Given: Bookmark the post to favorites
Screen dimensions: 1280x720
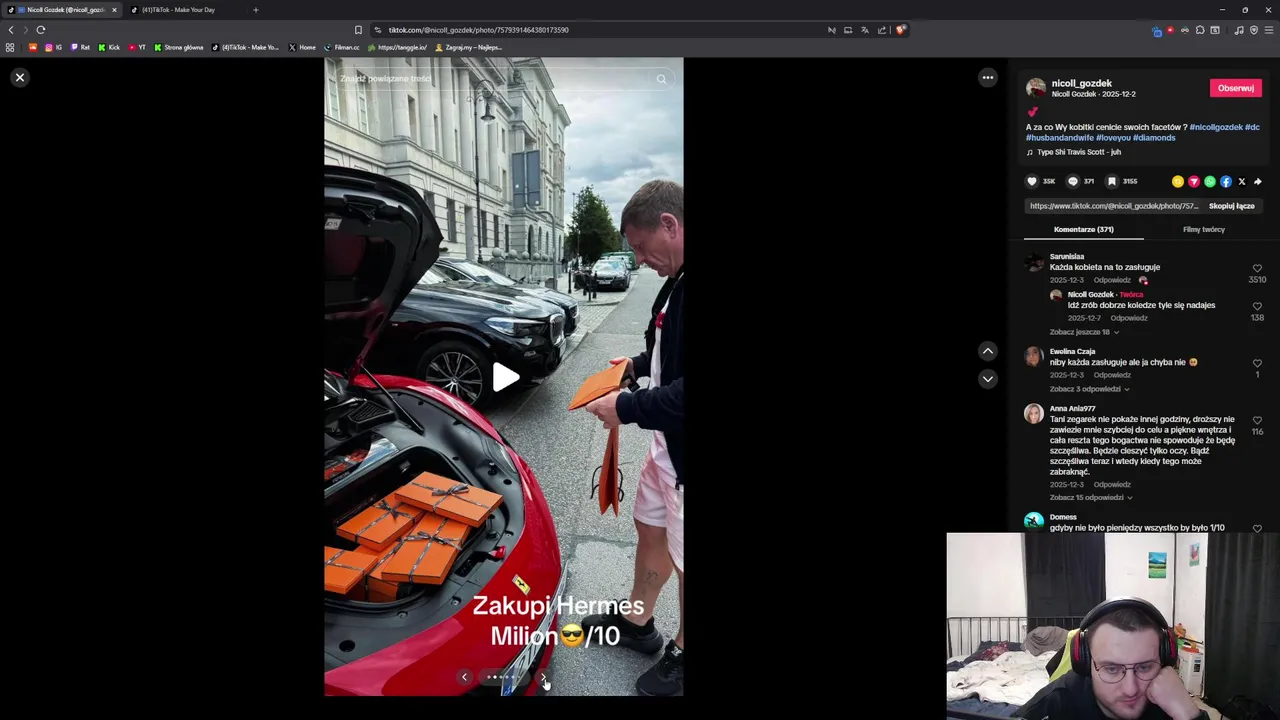Looking at the screenshot, I should [x=1111, y=181].
